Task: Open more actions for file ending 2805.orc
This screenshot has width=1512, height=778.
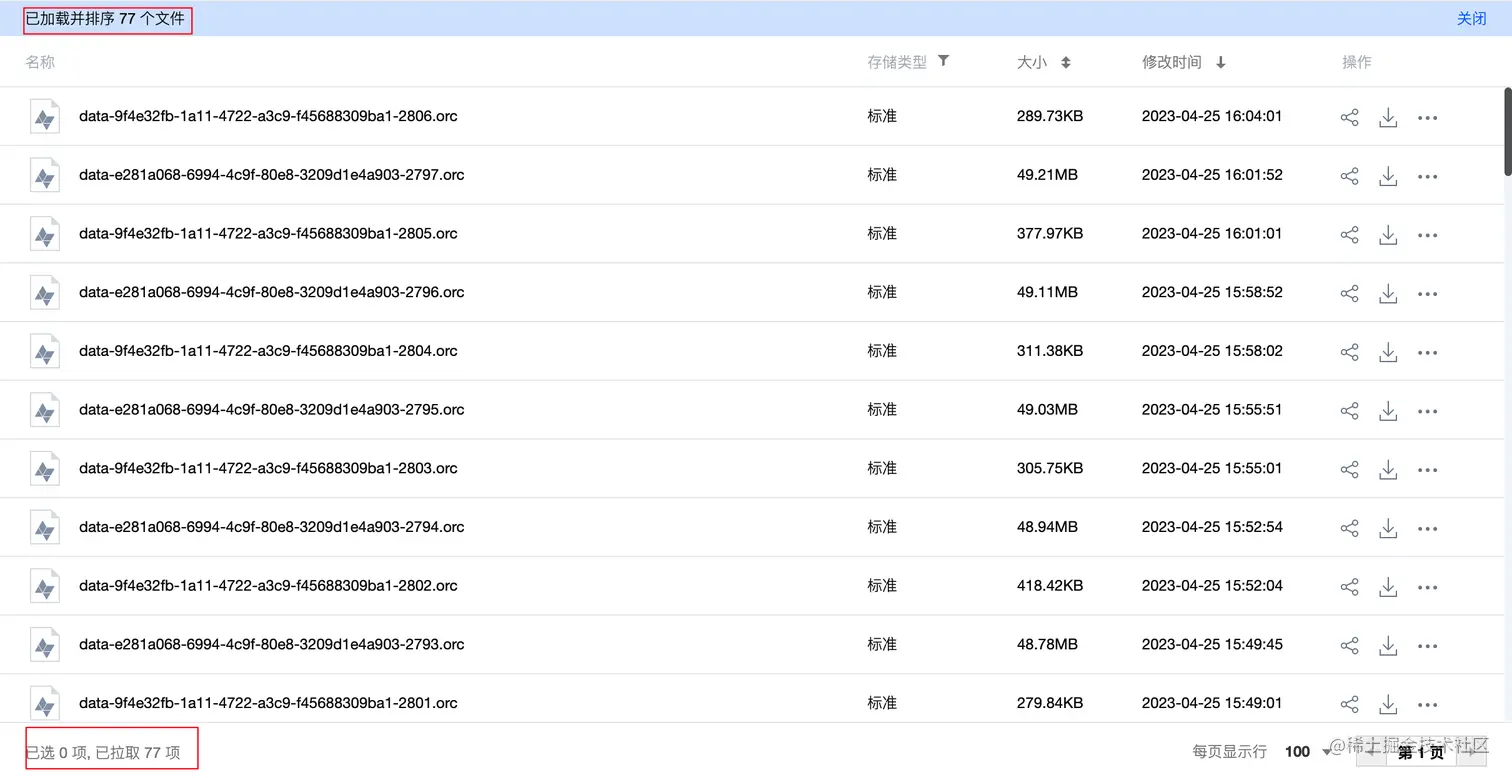Action: point(1427,236)
